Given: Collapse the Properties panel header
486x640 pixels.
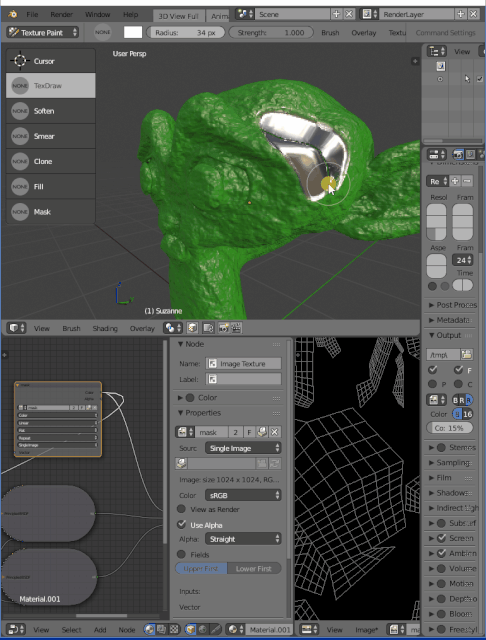Looking at the screenshot, I should tap(199, 413).
